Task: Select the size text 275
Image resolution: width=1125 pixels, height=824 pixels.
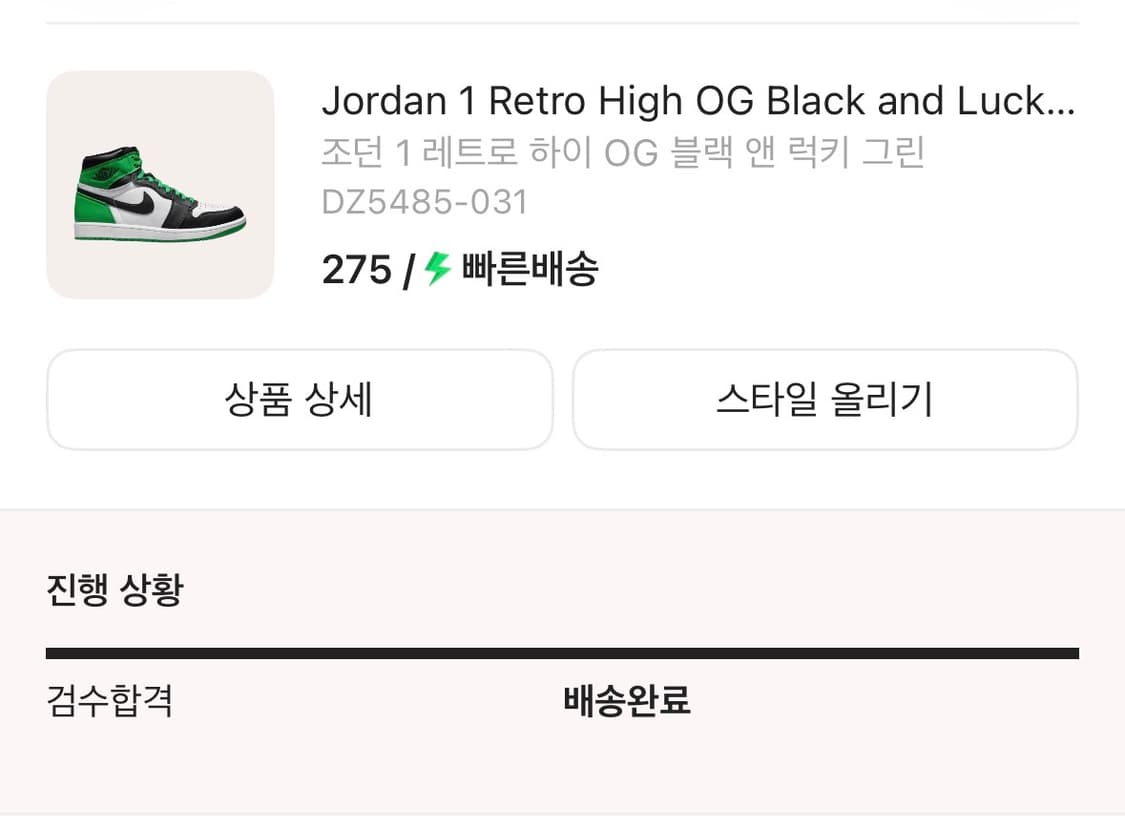Action: tap(354, 270)
